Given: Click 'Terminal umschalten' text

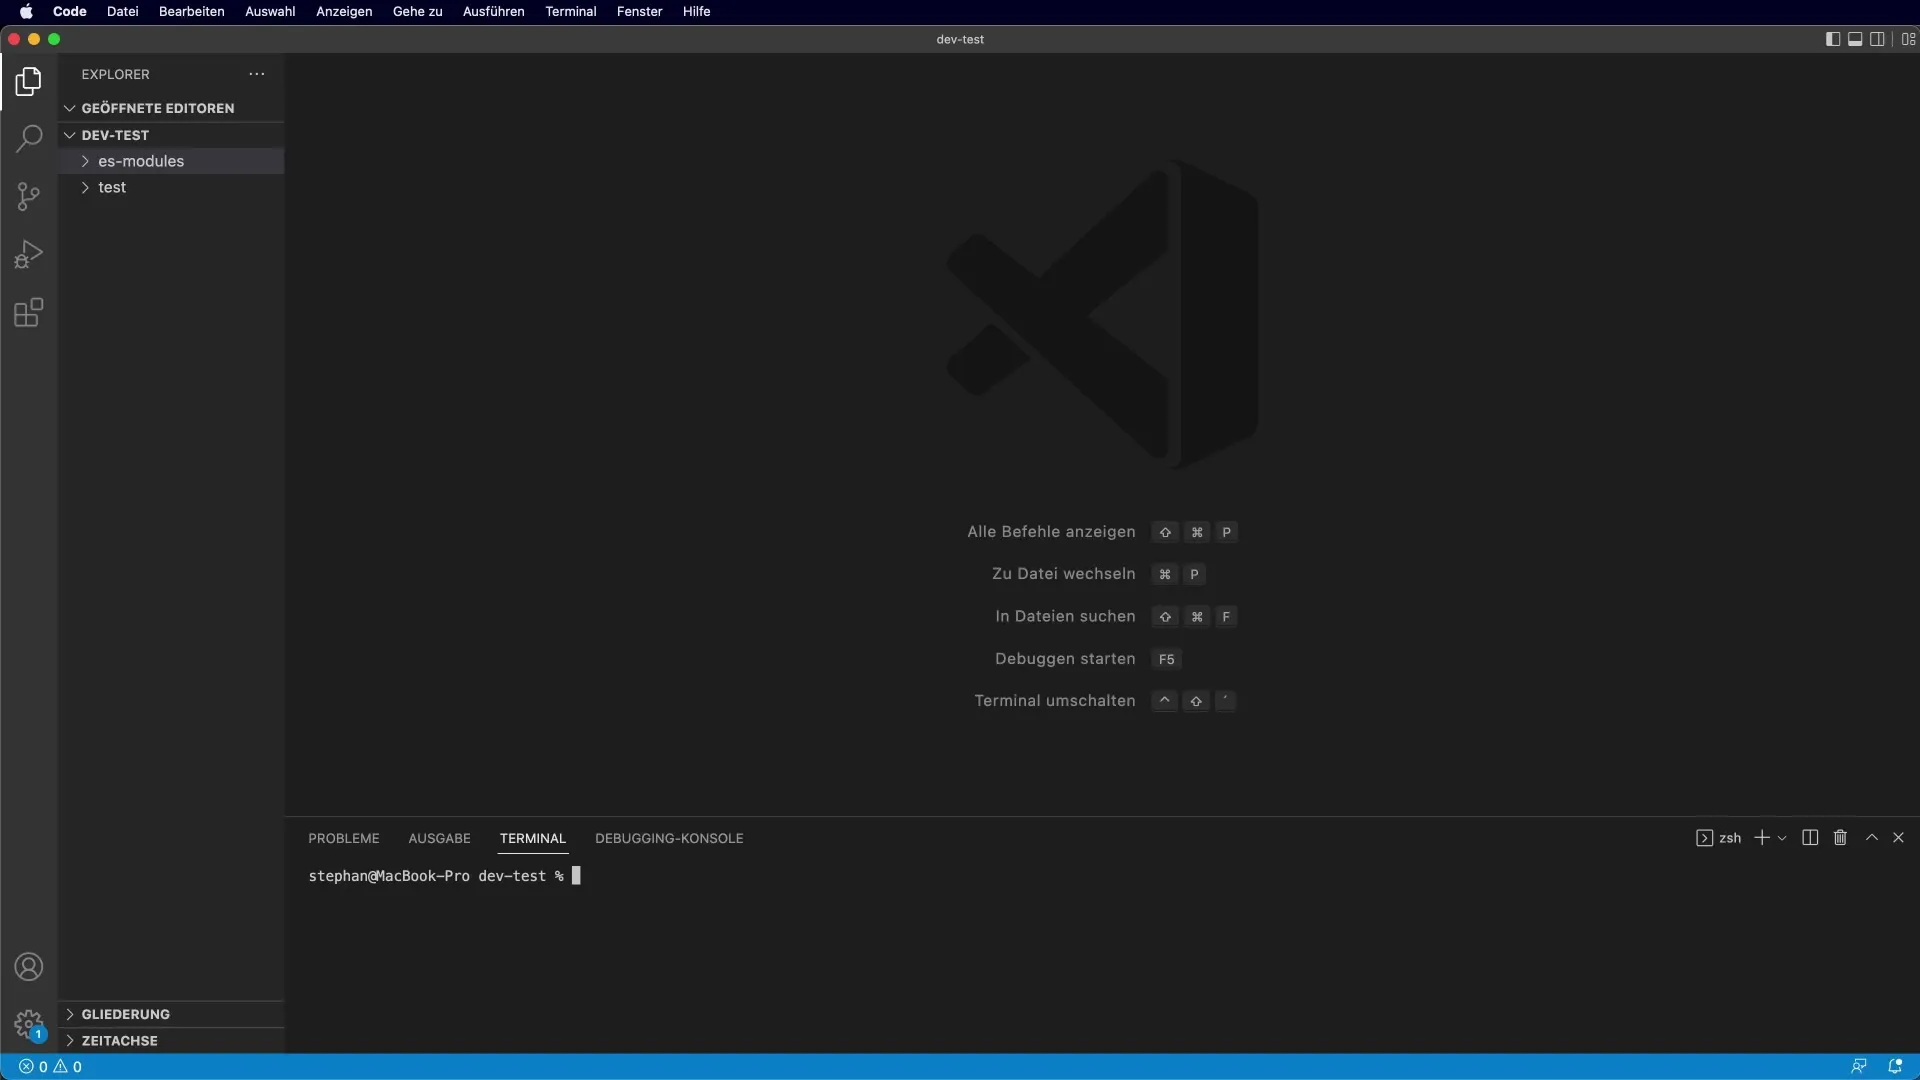Looking at the screenshot, I should 1055,701.
